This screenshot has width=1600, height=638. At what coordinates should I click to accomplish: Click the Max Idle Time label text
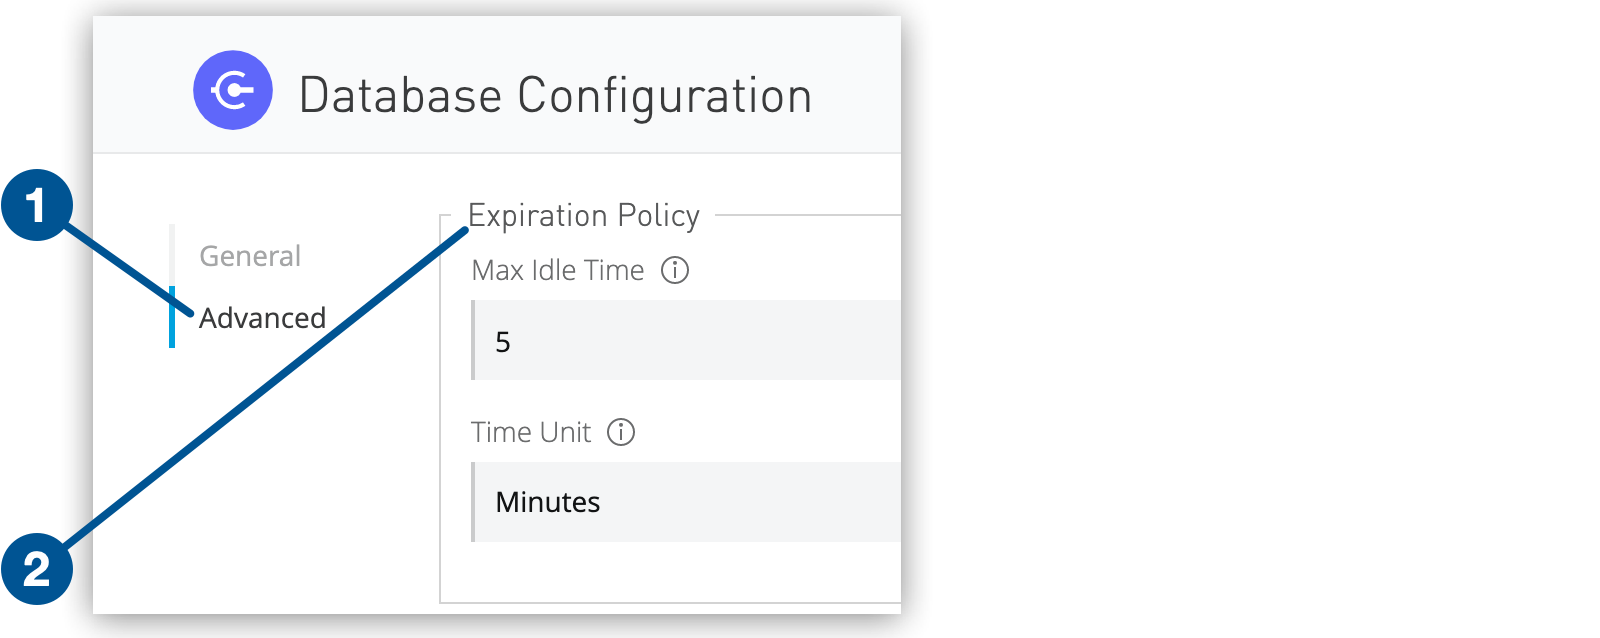point(558,270)
